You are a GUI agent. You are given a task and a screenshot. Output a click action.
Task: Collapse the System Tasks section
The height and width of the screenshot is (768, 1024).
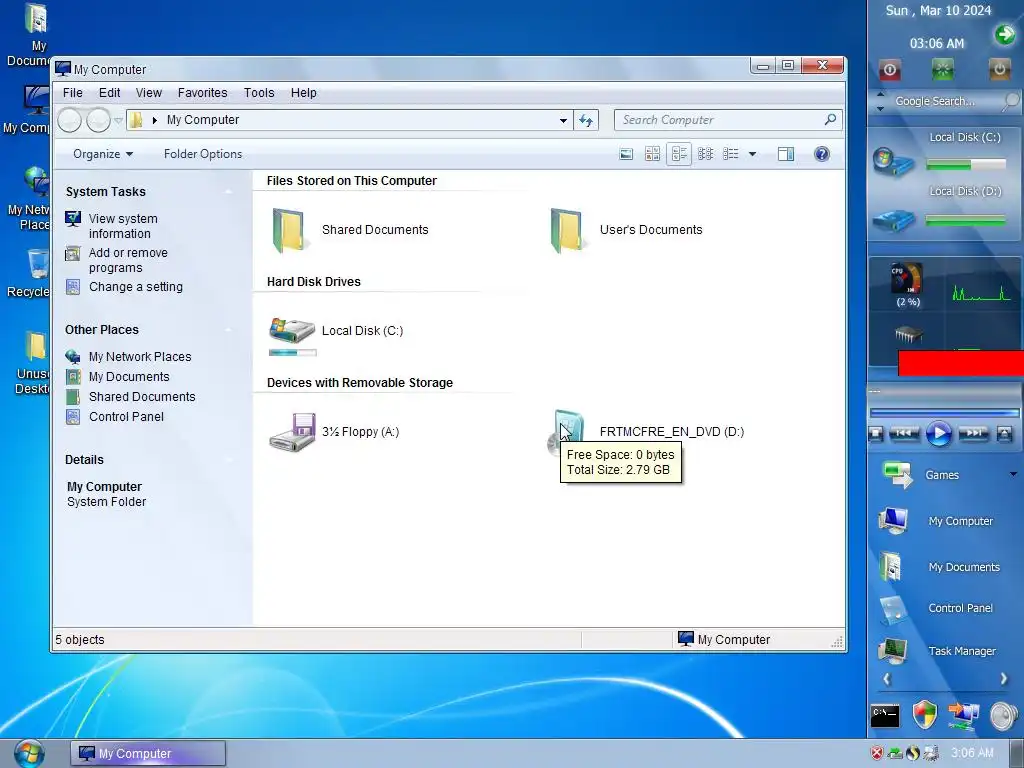[x=229, y=191]
